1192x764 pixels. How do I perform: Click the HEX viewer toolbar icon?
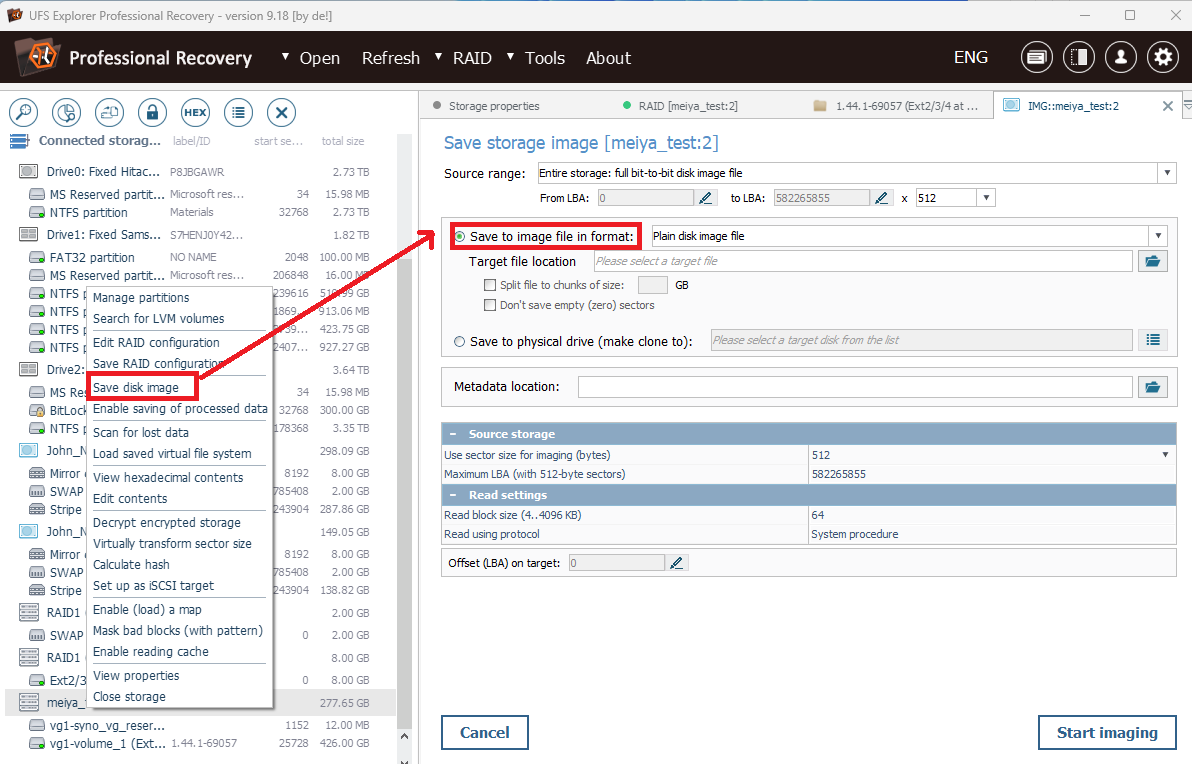(x=195, y=112)
